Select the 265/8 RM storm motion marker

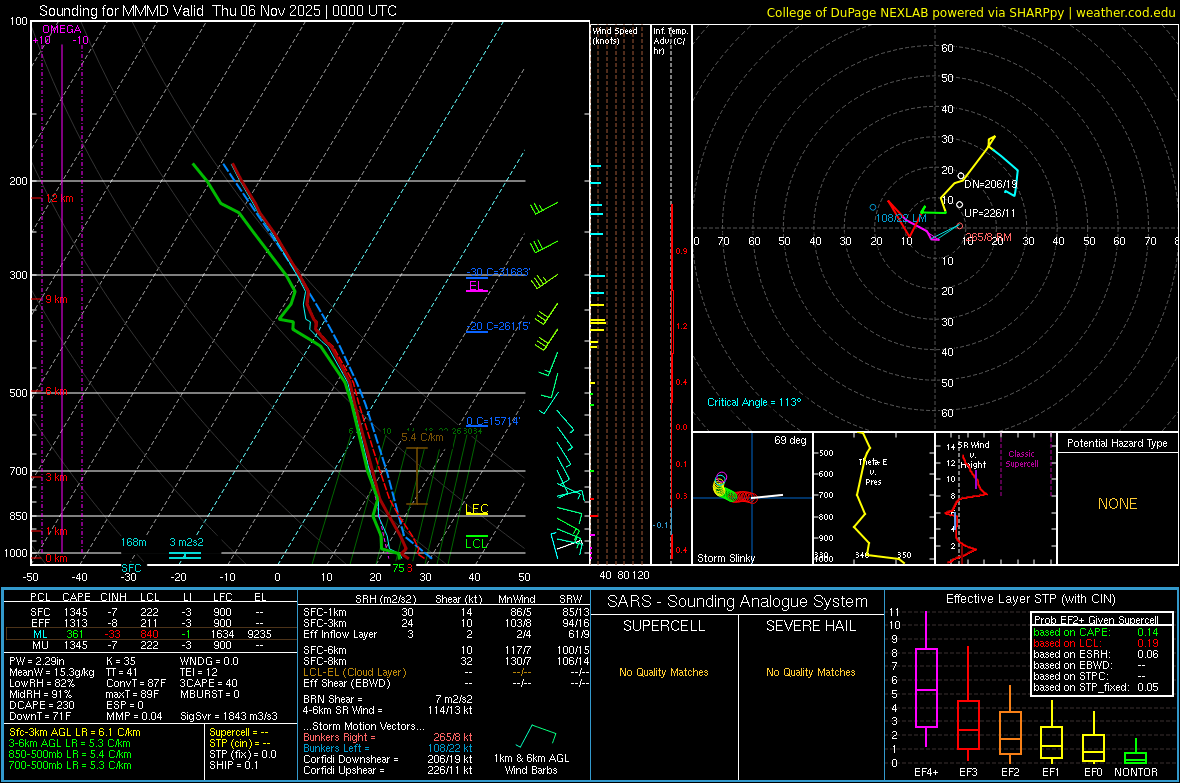988,237
